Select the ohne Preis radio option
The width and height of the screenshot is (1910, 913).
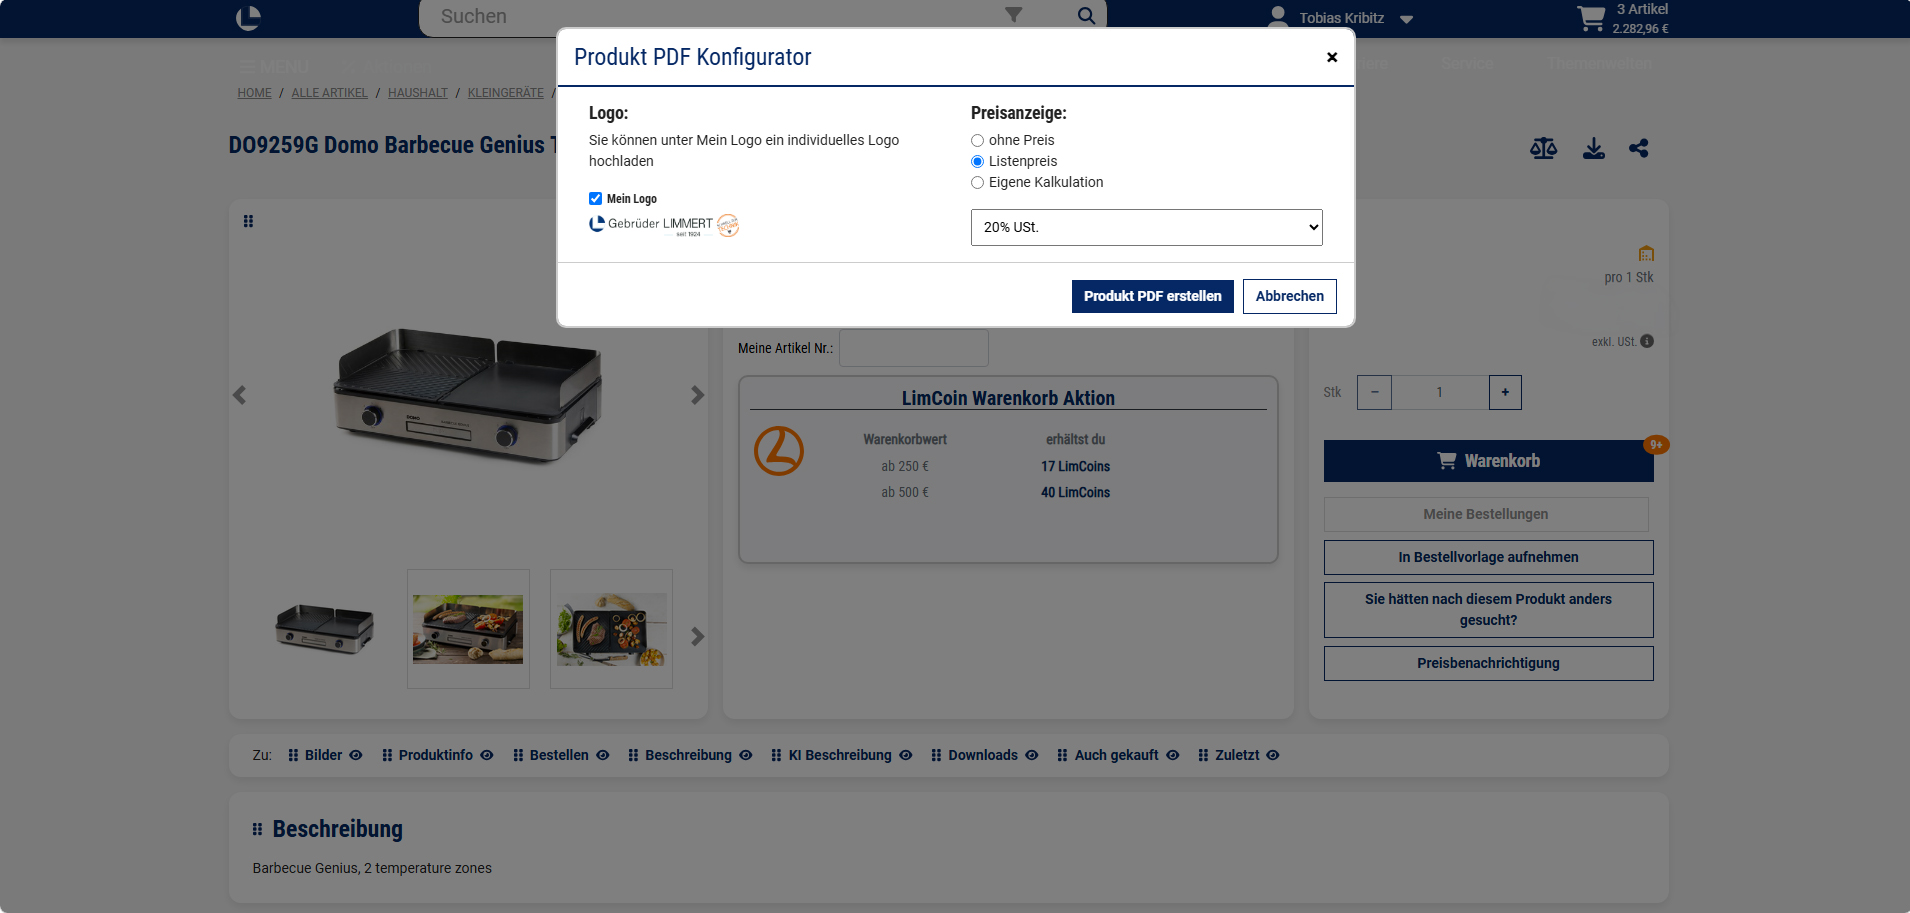pyautogui.click(x=977, y=140)
